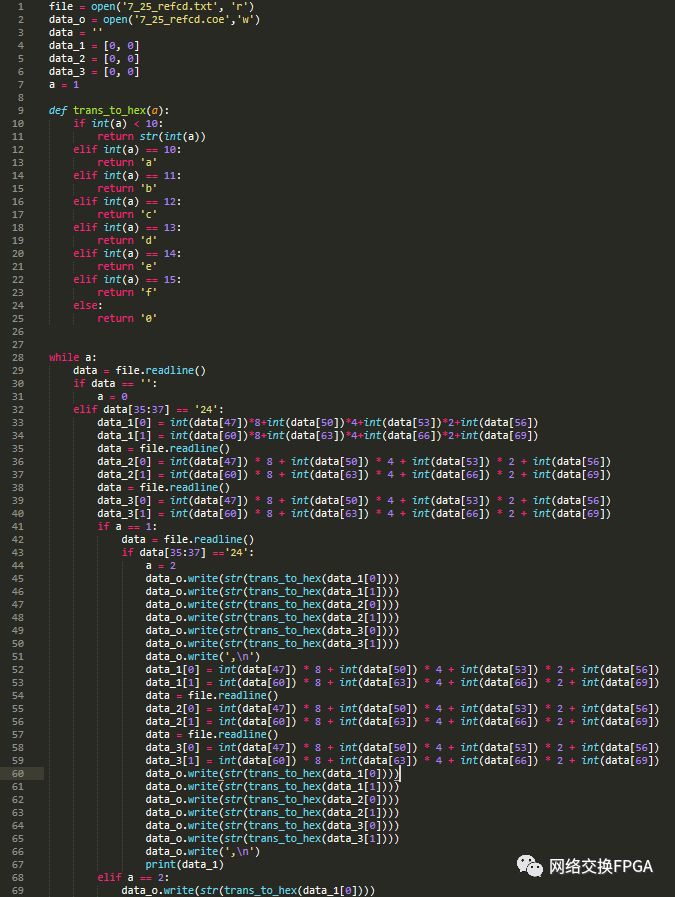Click the 'a = 0' assignment
This screenshot has height=897, width=675.
pyautogui.click(x=112, y=396)
